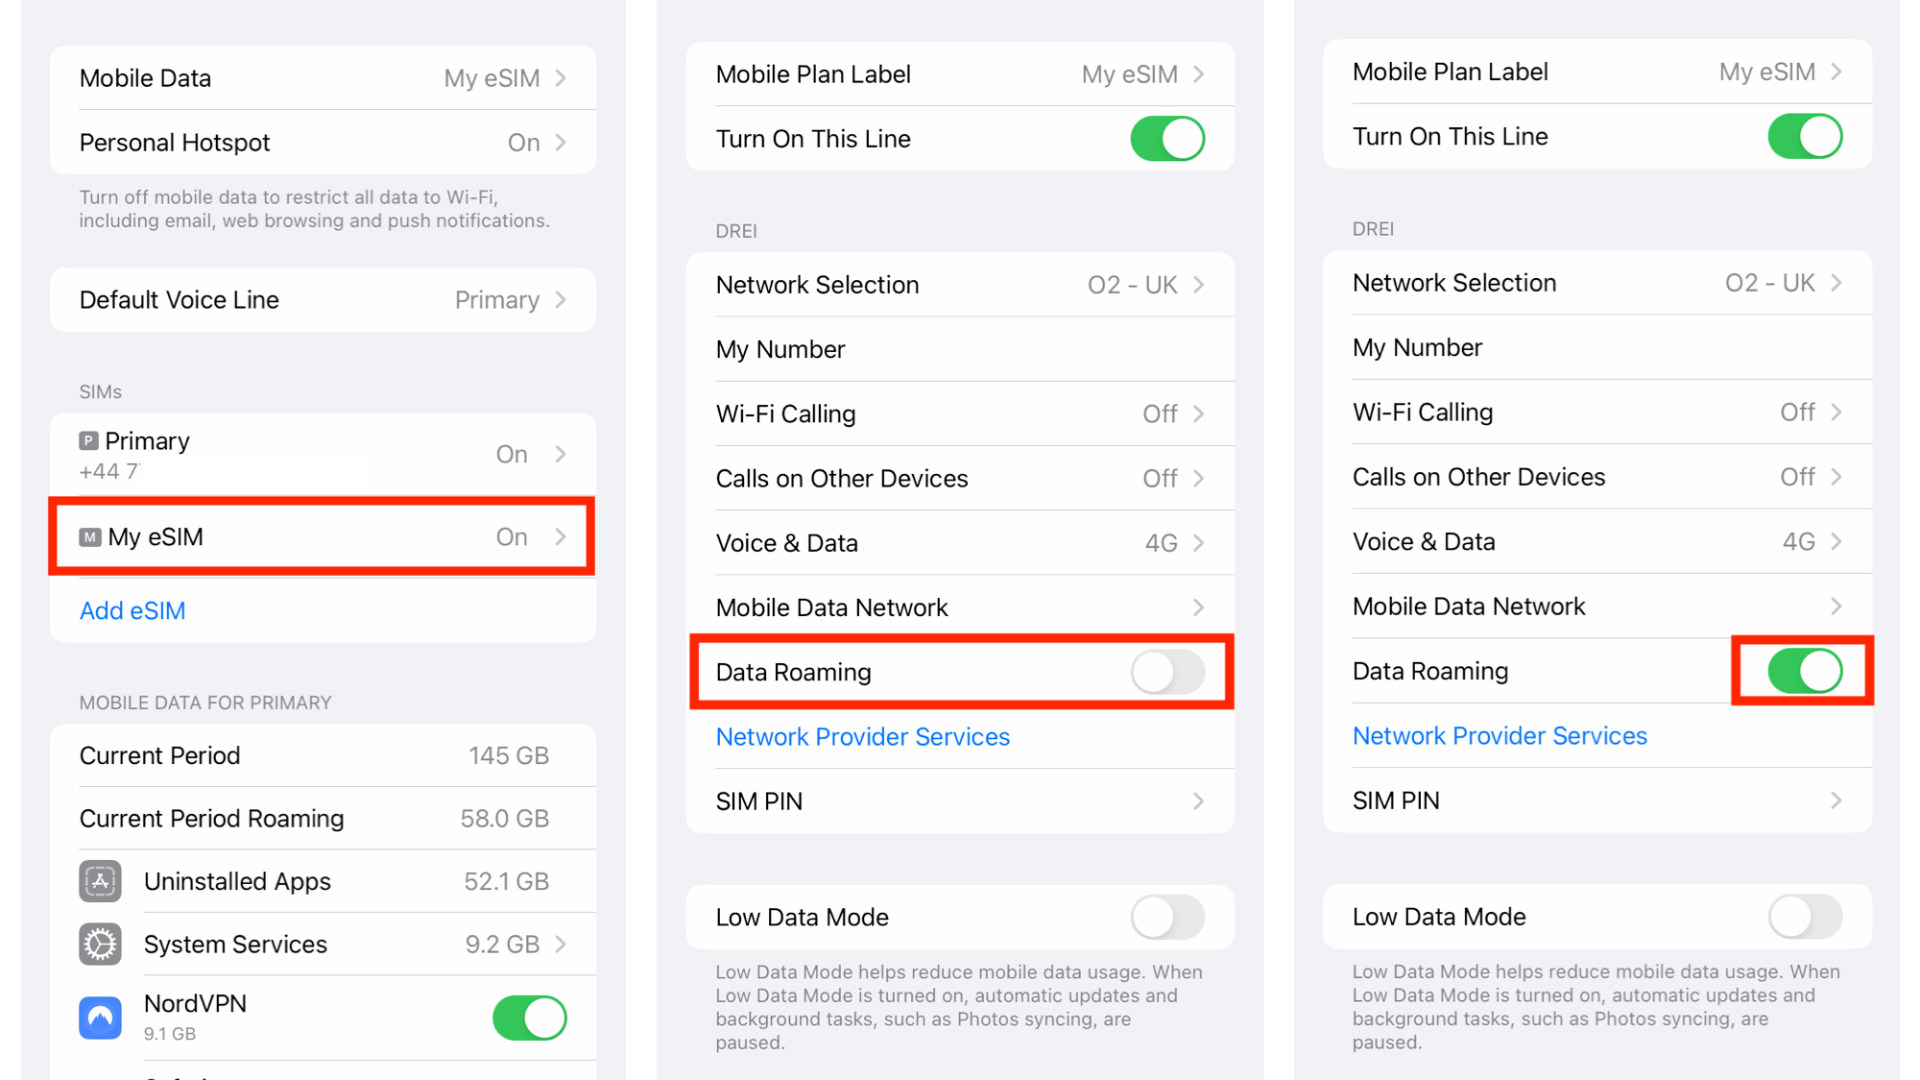Select the My eSIM row under SIMs
This screenshot has height=1080, width=1920.
tap(322, 537)
